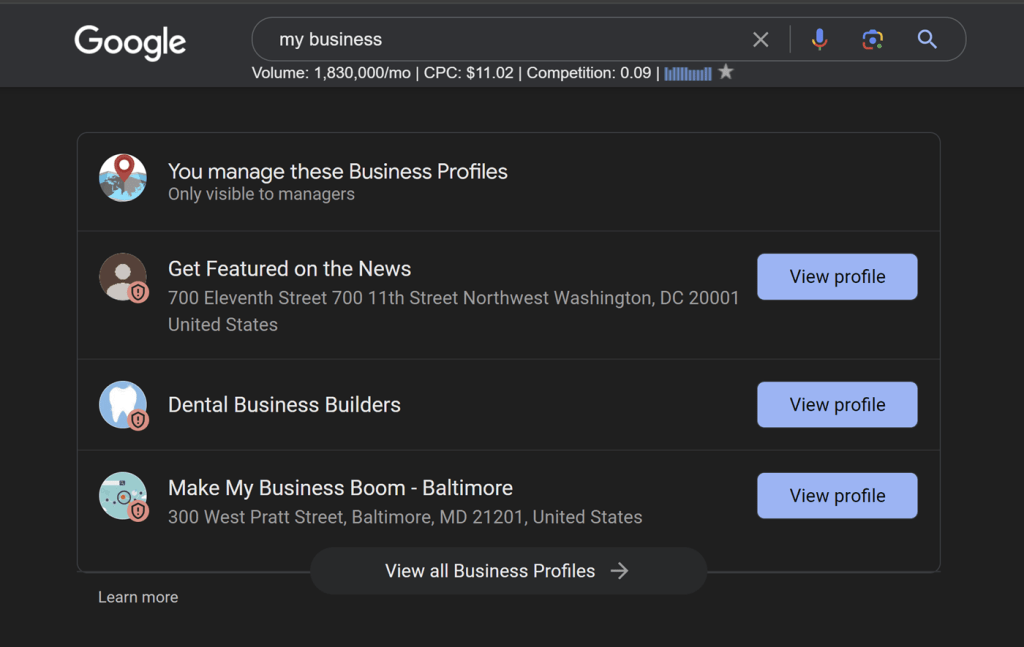View profile for Make My Business Boom

pyautogui.click(x=837, y=496)
